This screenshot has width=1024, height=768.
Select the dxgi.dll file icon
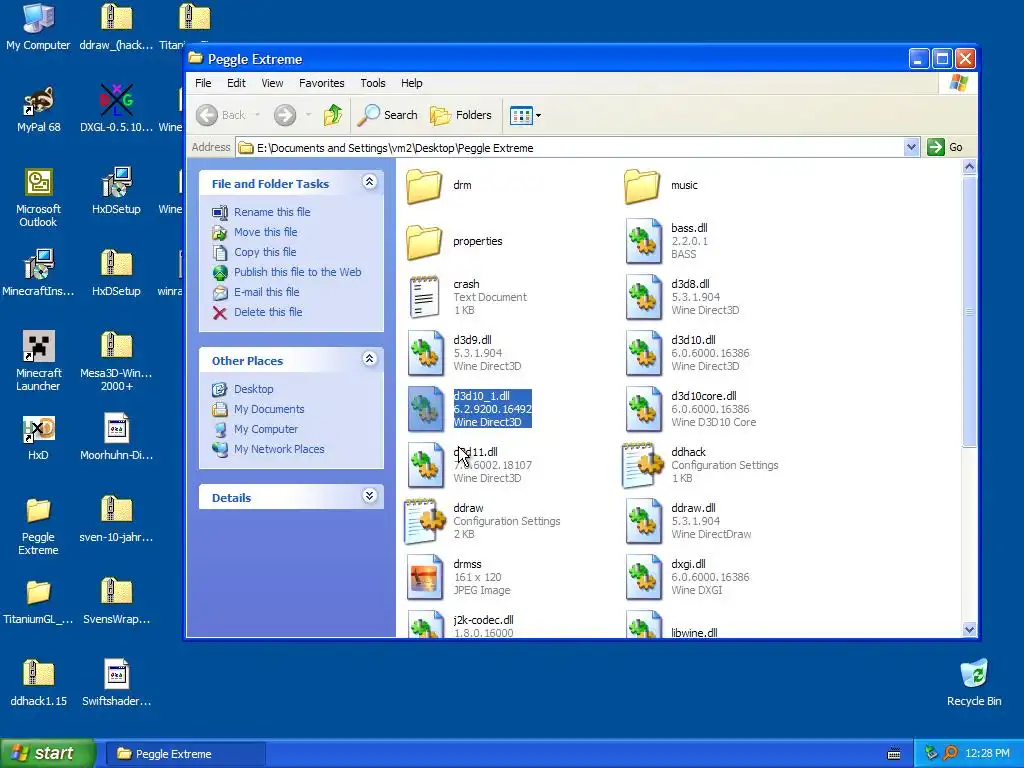click(x=643, y=577)
